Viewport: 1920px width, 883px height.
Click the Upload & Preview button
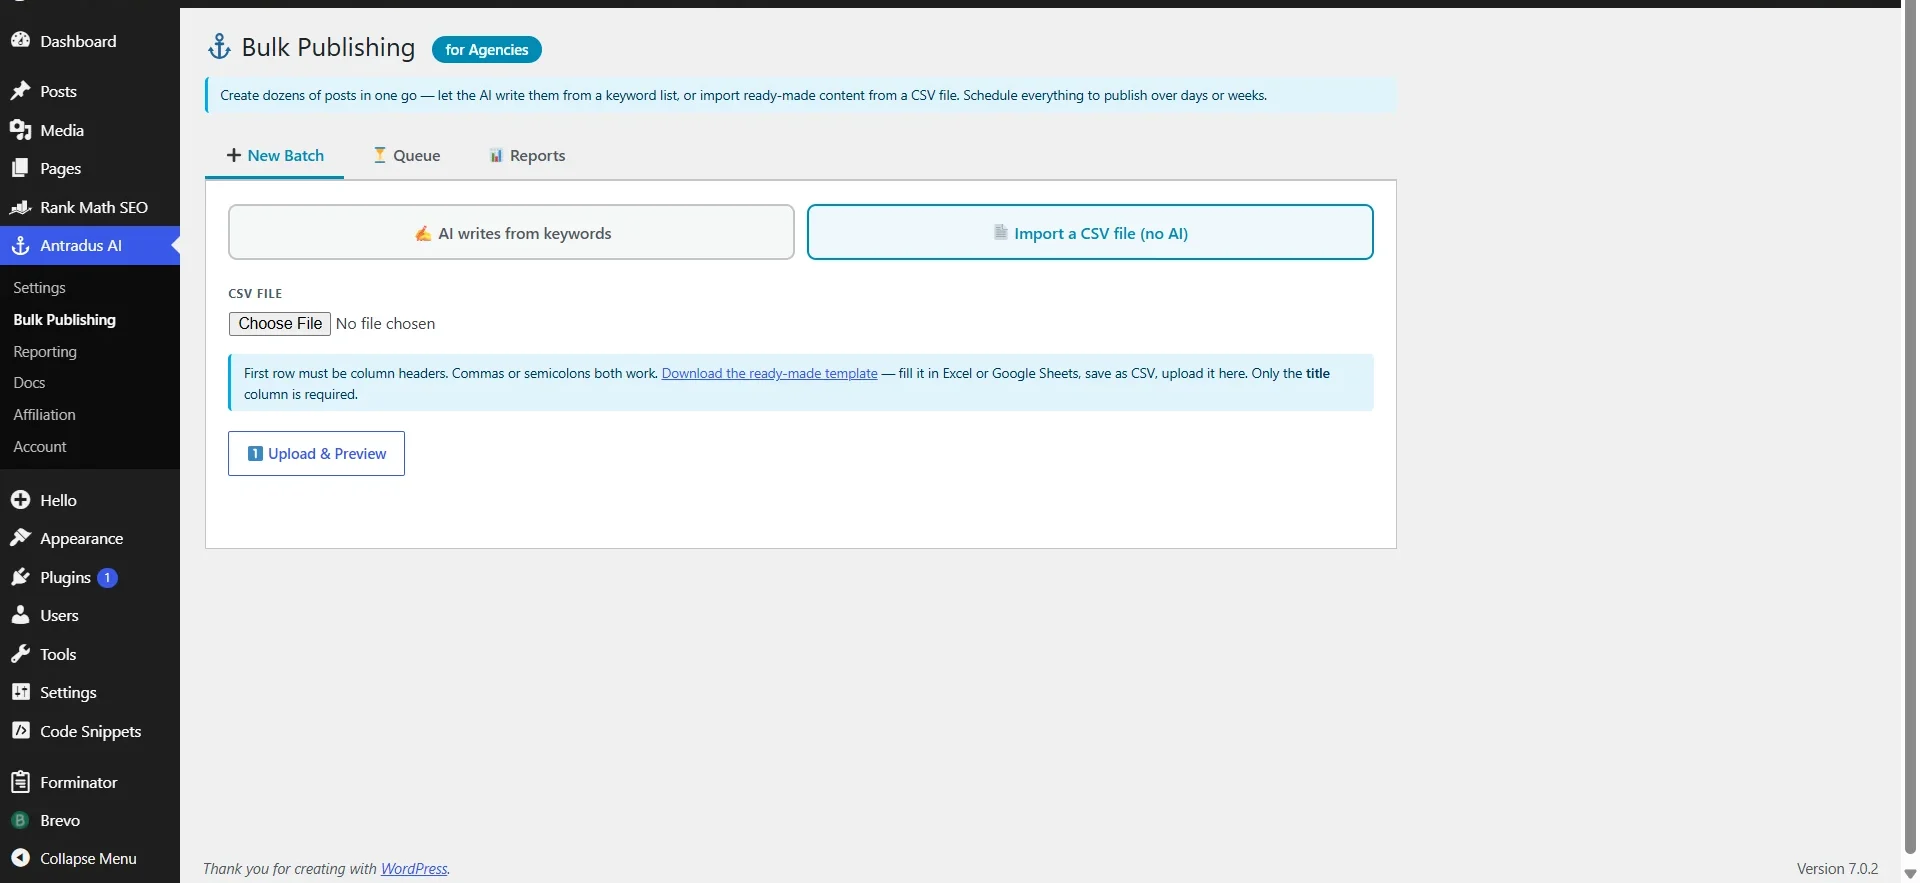pos(316,453)
